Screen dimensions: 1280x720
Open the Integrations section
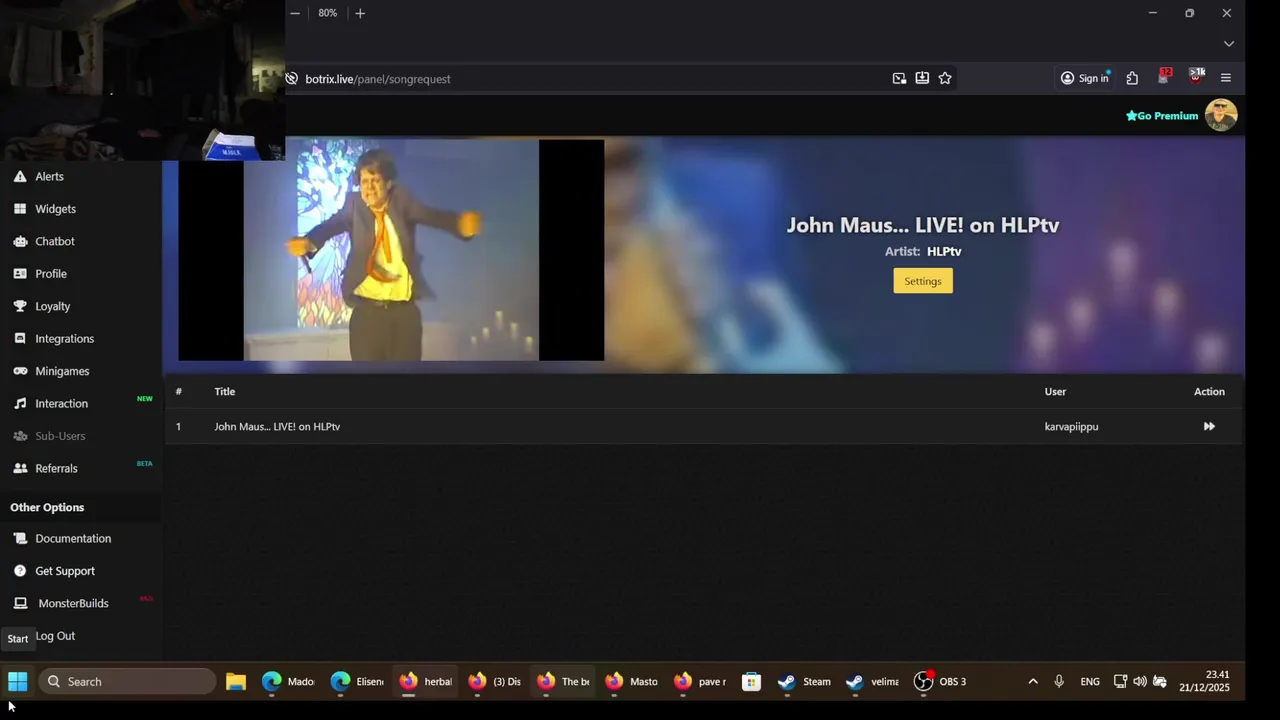(x=64, y=339)
